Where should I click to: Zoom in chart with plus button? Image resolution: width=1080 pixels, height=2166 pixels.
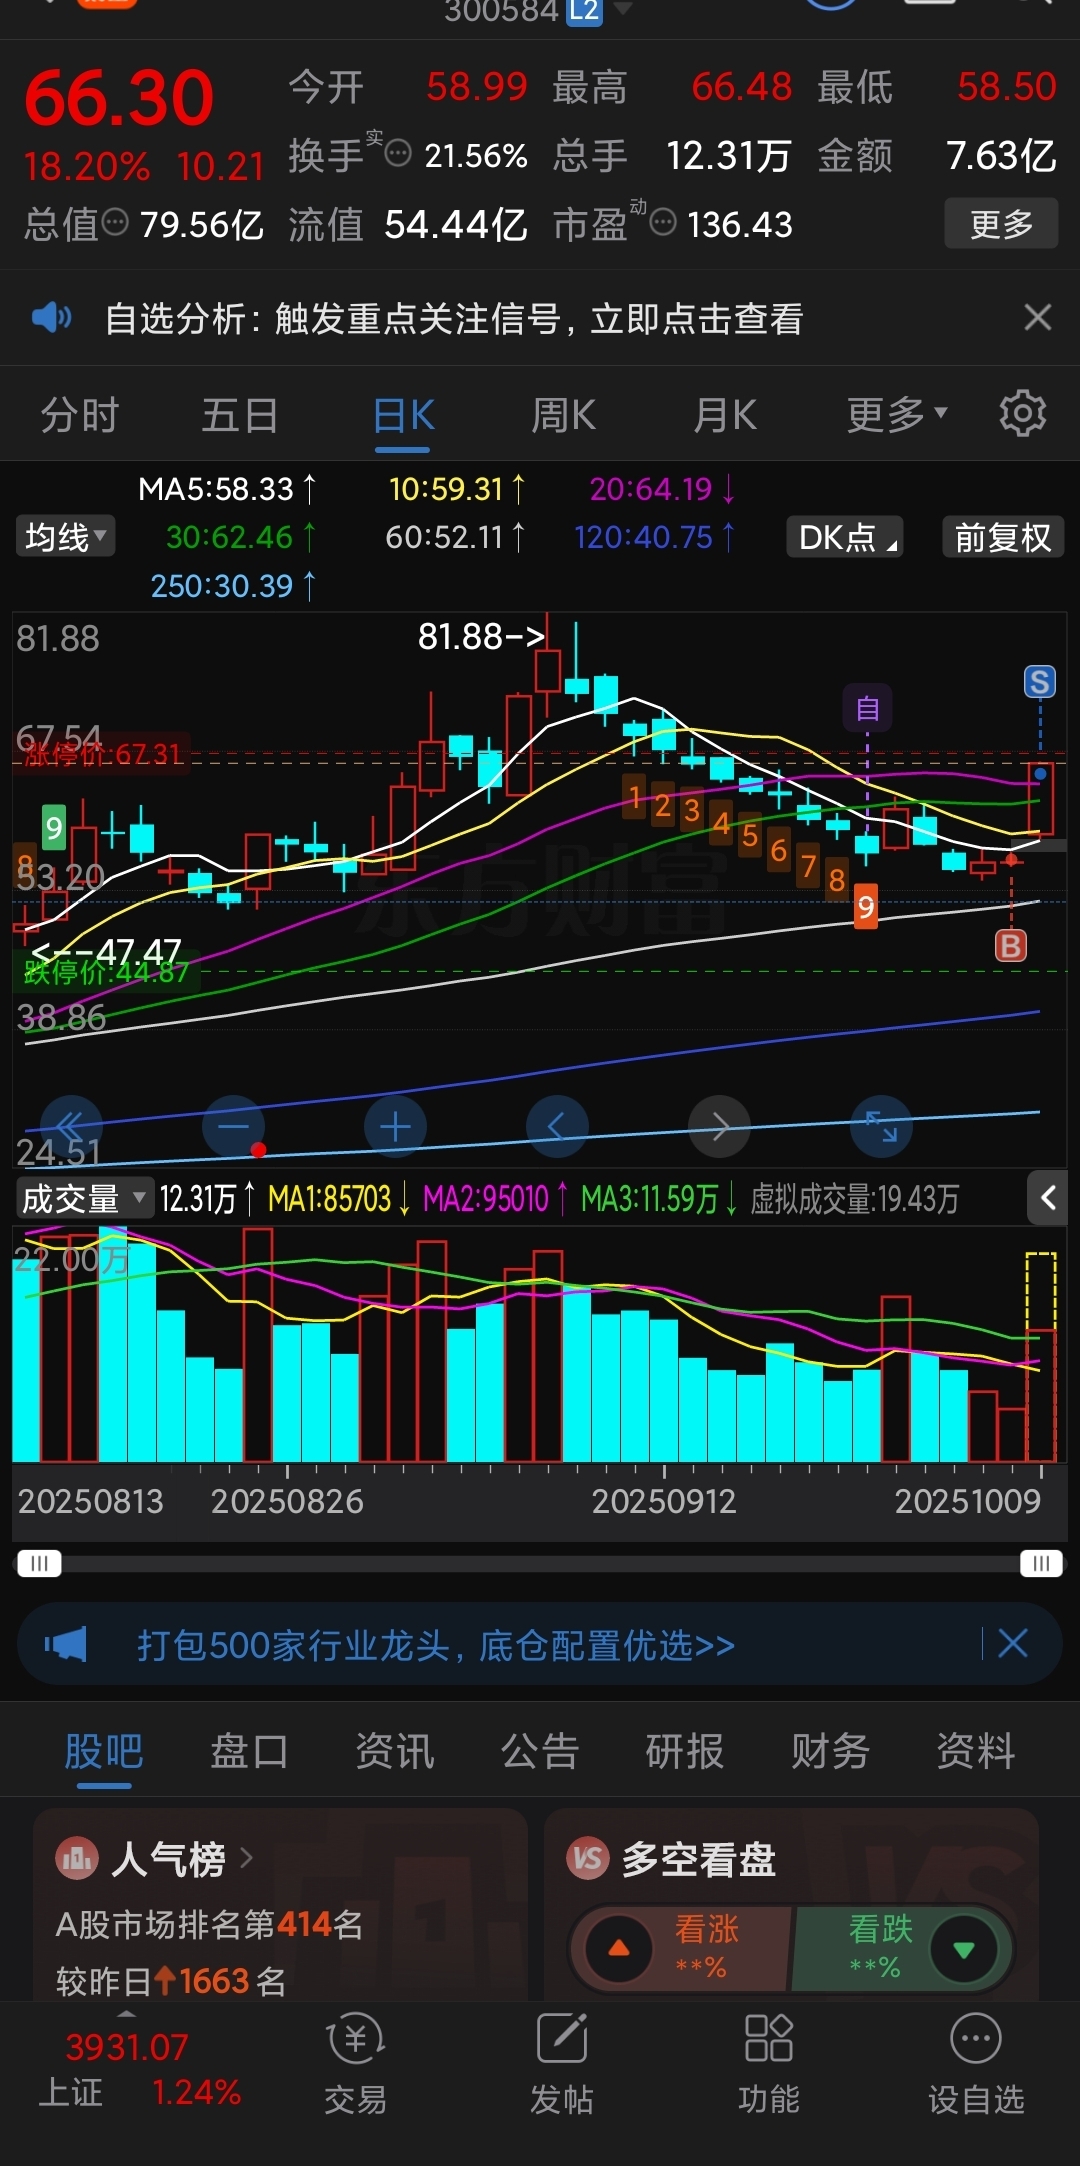pos(395,1127)
